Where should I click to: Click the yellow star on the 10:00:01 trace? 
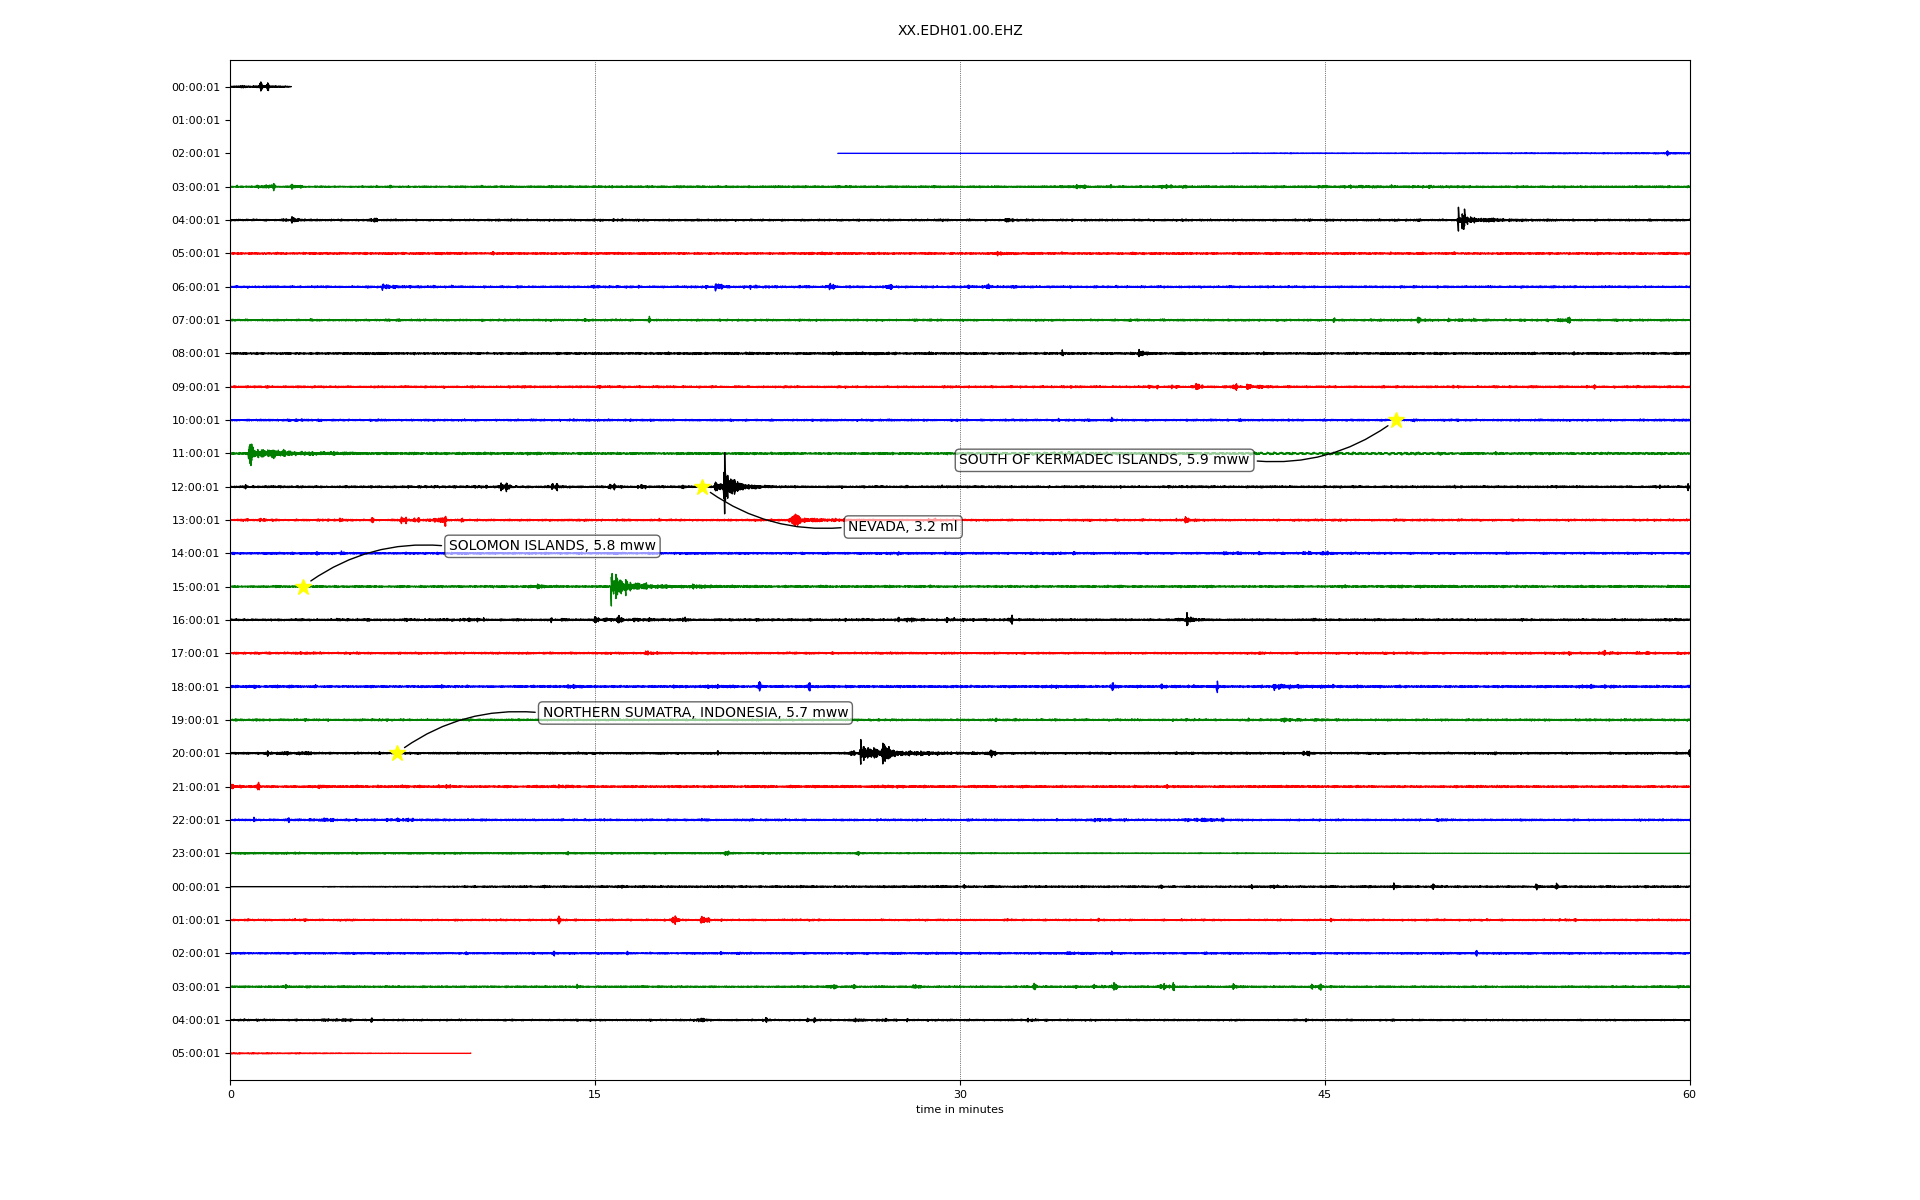coord(1396,420)
